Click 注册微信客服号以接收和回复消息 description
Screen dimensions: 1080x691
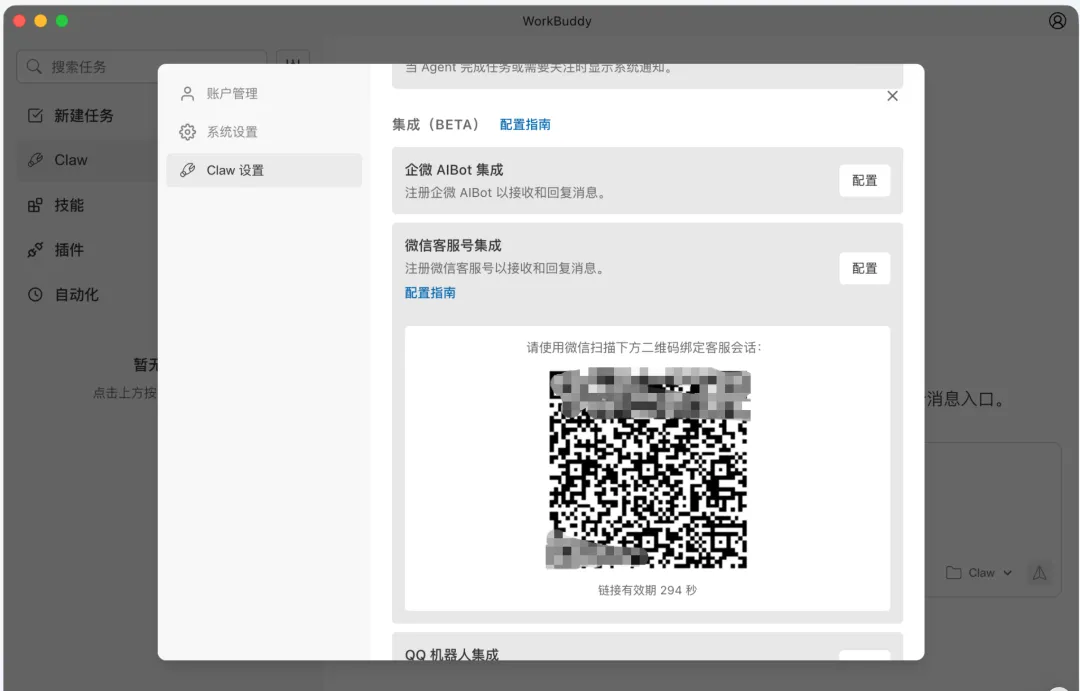click(506, 268)
